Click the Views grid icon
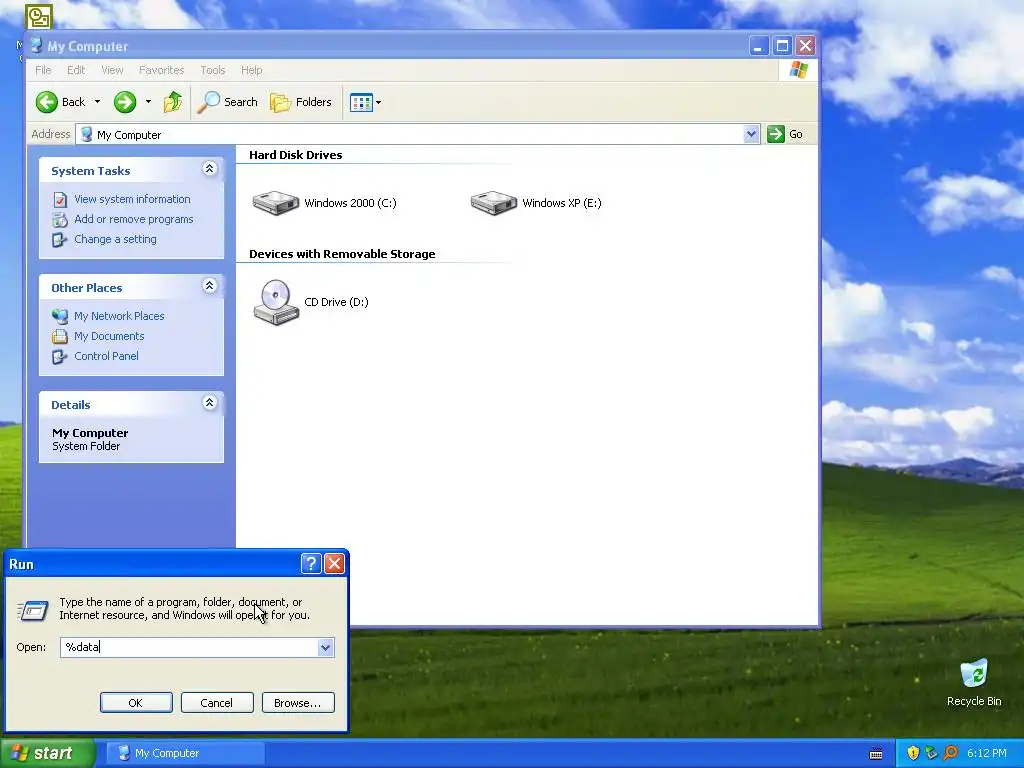The width and height of the screenshot is (1024, 768). click(360, 103)
